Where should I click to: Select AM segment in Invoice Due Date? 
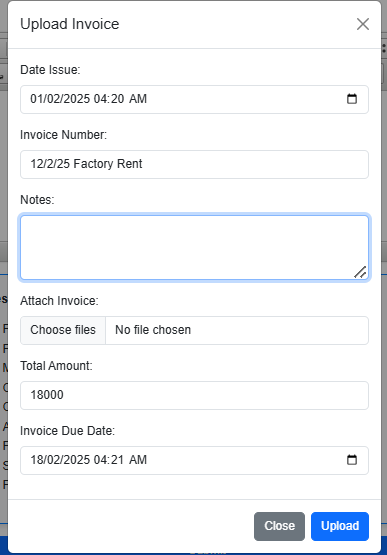(138, 460)
